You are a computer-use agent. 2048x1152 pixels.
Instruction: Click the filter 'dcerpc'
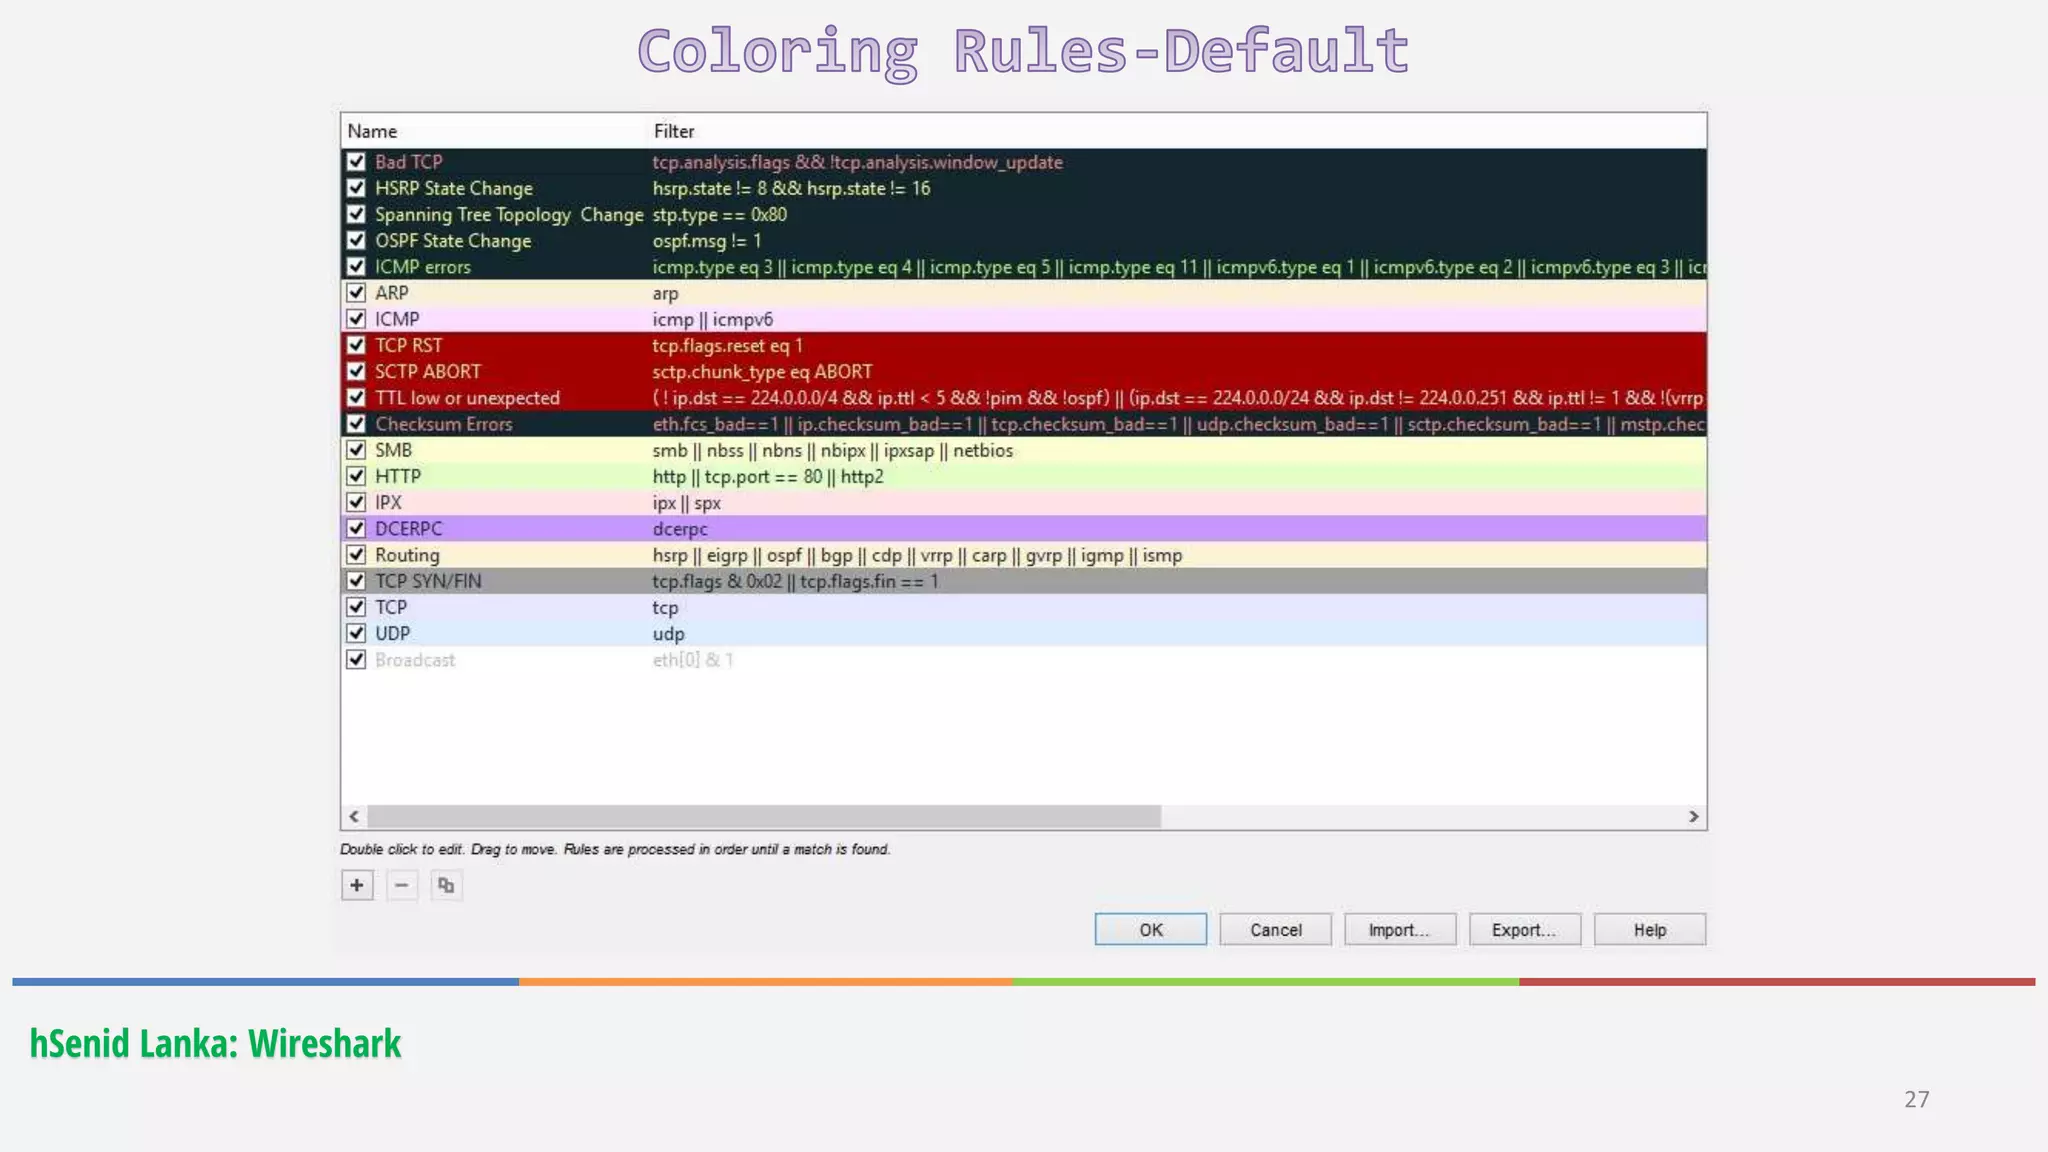click(x=680, y=529)
